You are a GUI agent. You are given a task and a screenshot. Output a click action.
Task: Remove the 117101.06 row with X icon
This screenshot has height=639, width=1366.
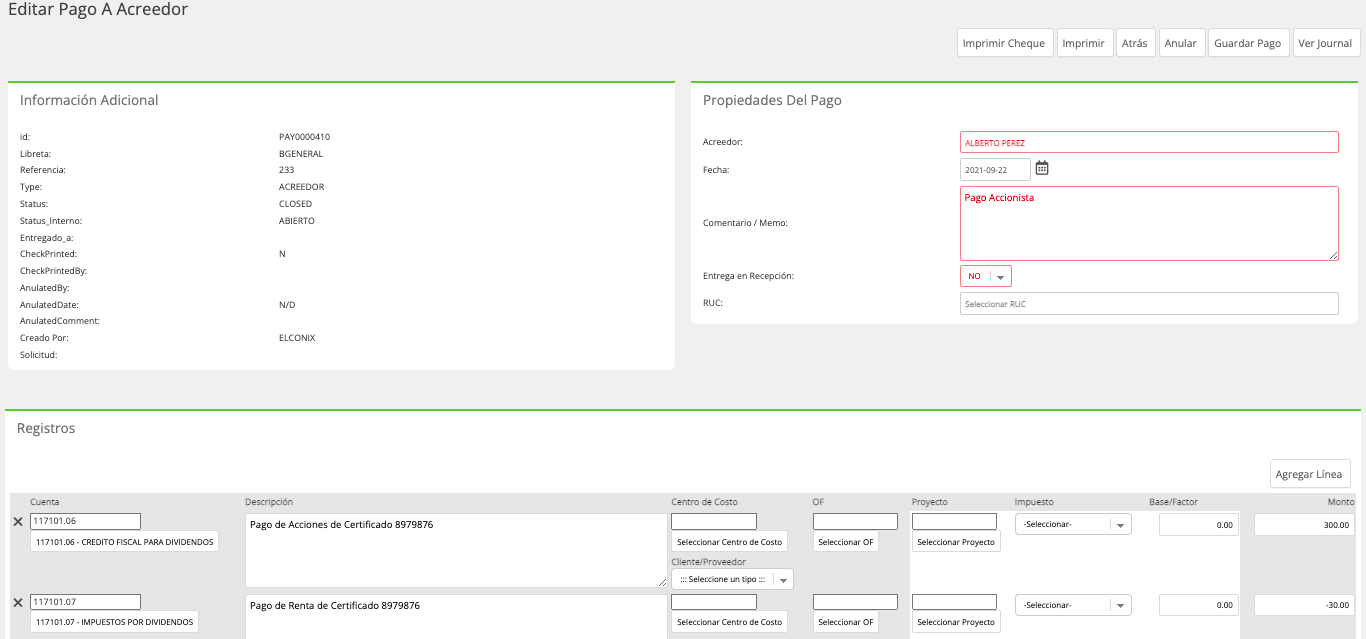[x=17, y=522]
